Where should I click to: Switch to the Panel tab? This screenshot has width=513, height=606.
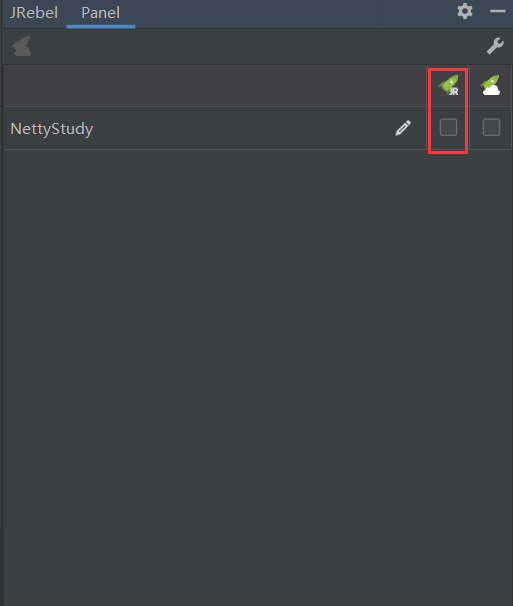coord(101,13)
